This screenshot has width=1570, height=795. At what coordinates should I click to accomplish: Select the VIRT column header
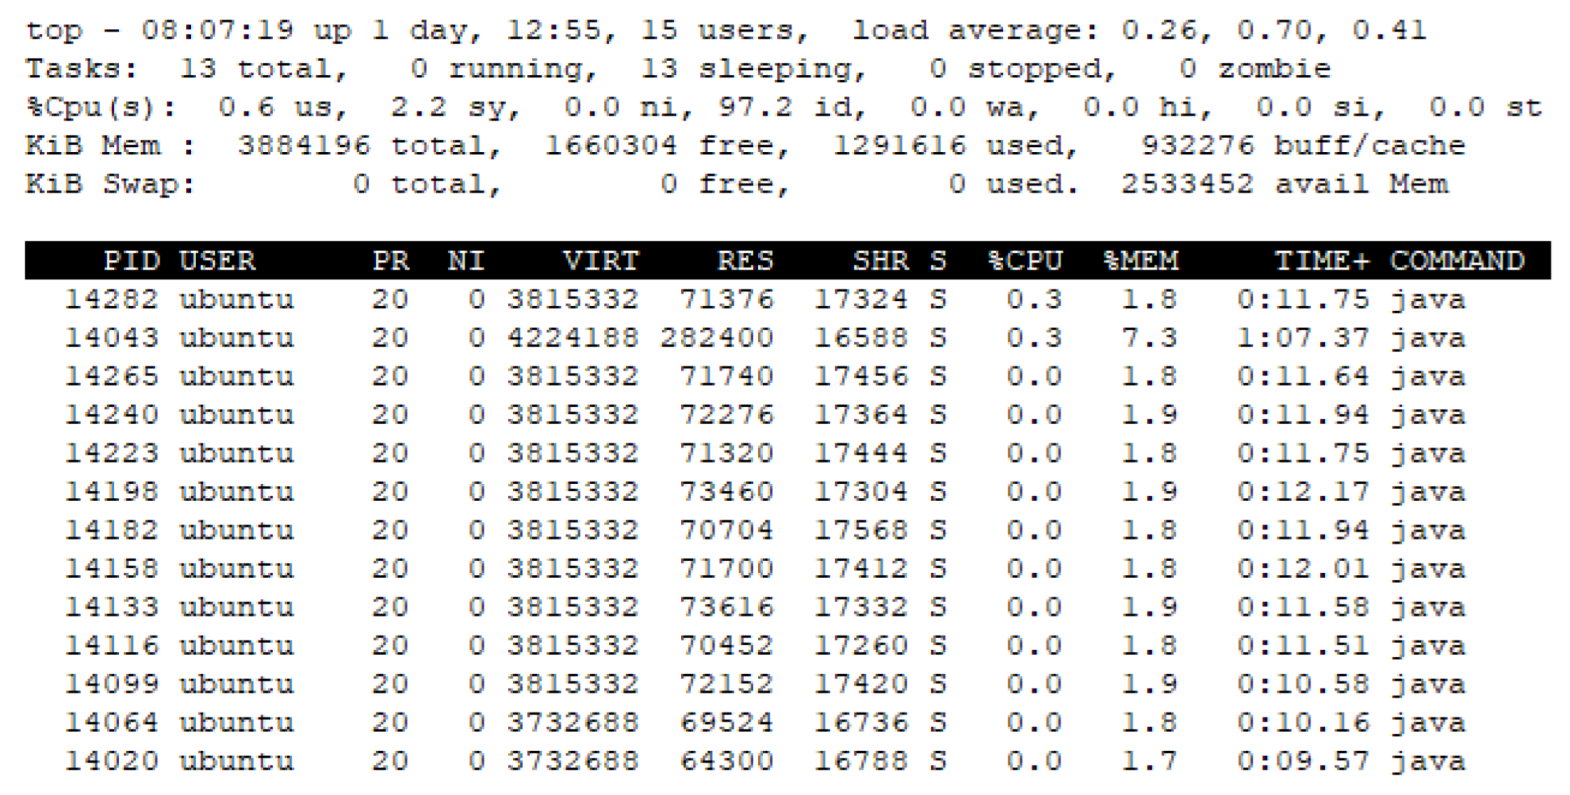[600, 261]
